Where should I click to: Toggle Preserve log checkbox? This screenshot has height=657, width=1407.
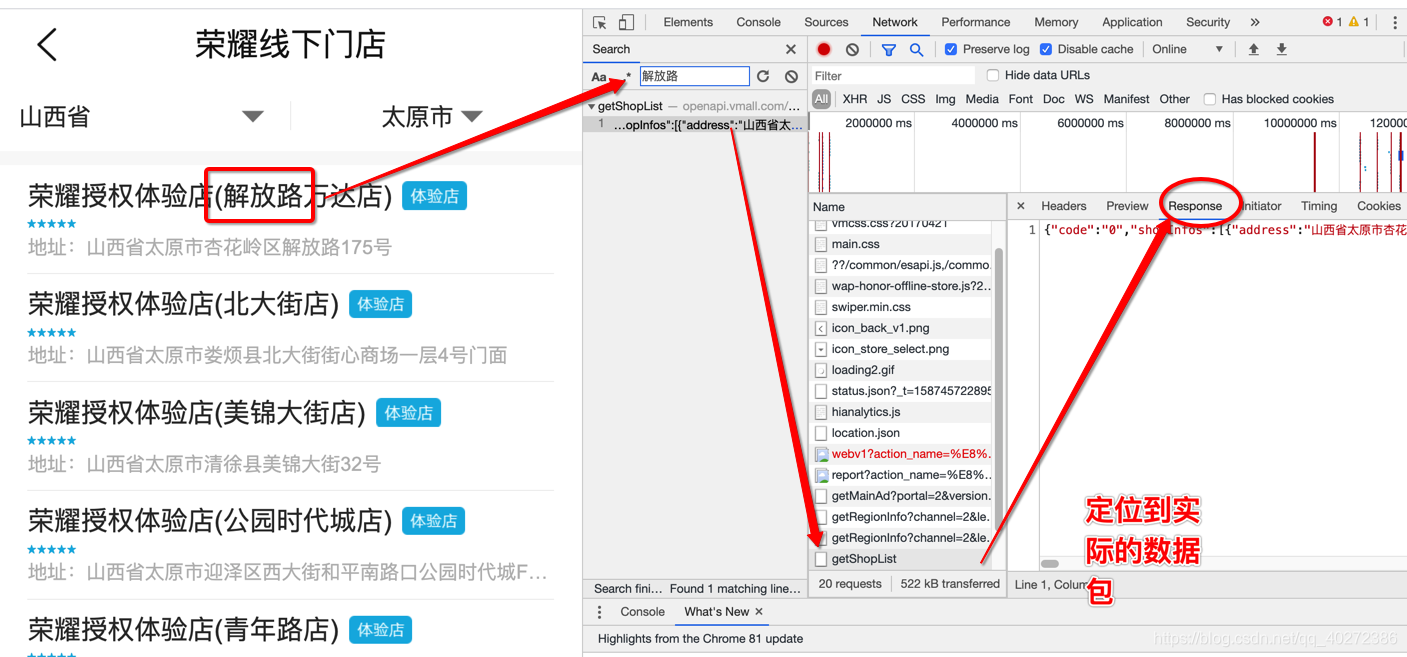tap(951, 49)
